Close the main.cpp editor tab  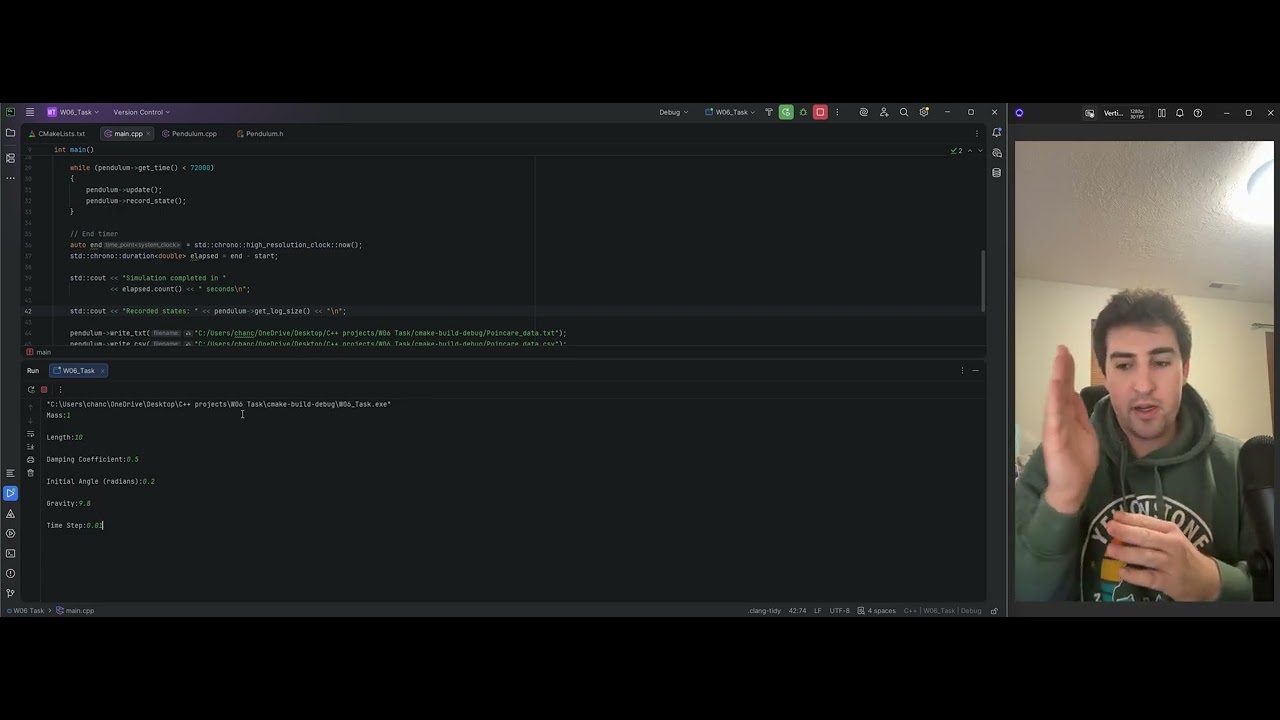(148, 134)
